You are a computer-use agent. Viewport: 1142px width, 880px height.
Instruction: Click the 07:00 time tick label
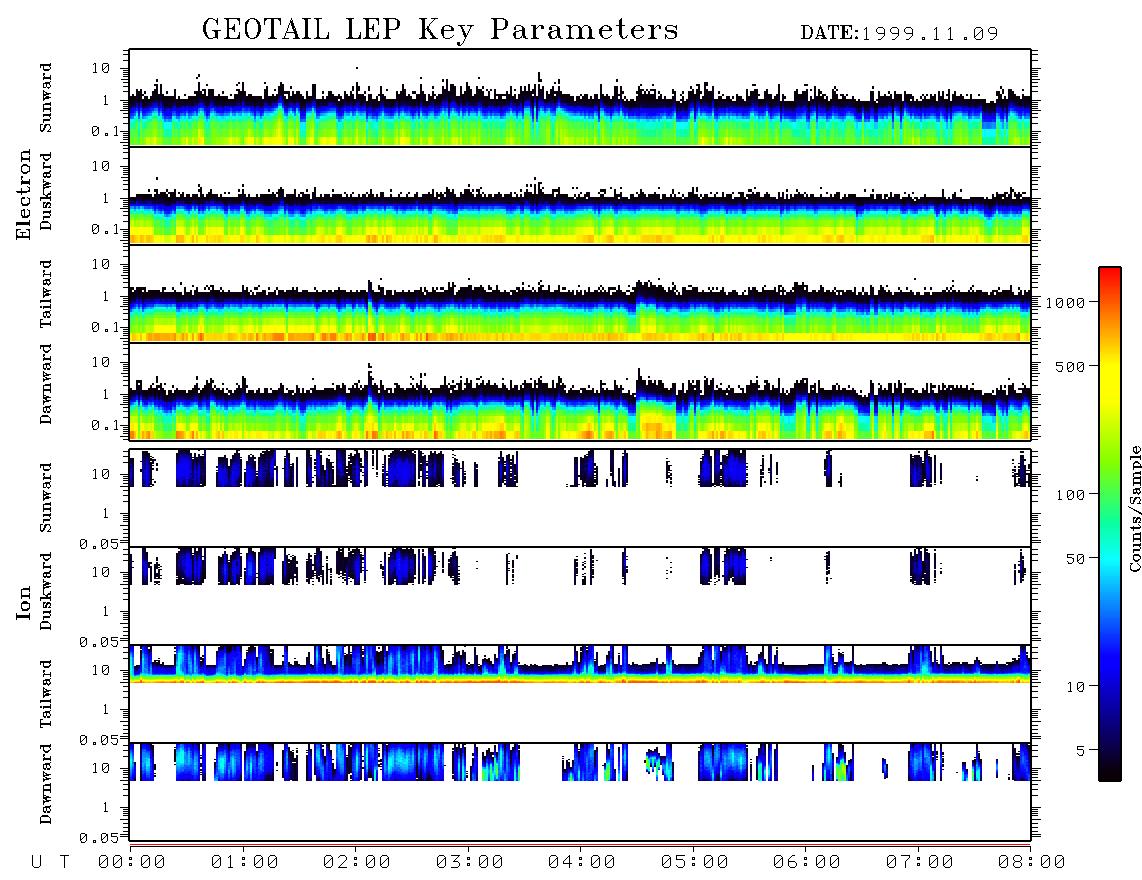pos(920,862)
